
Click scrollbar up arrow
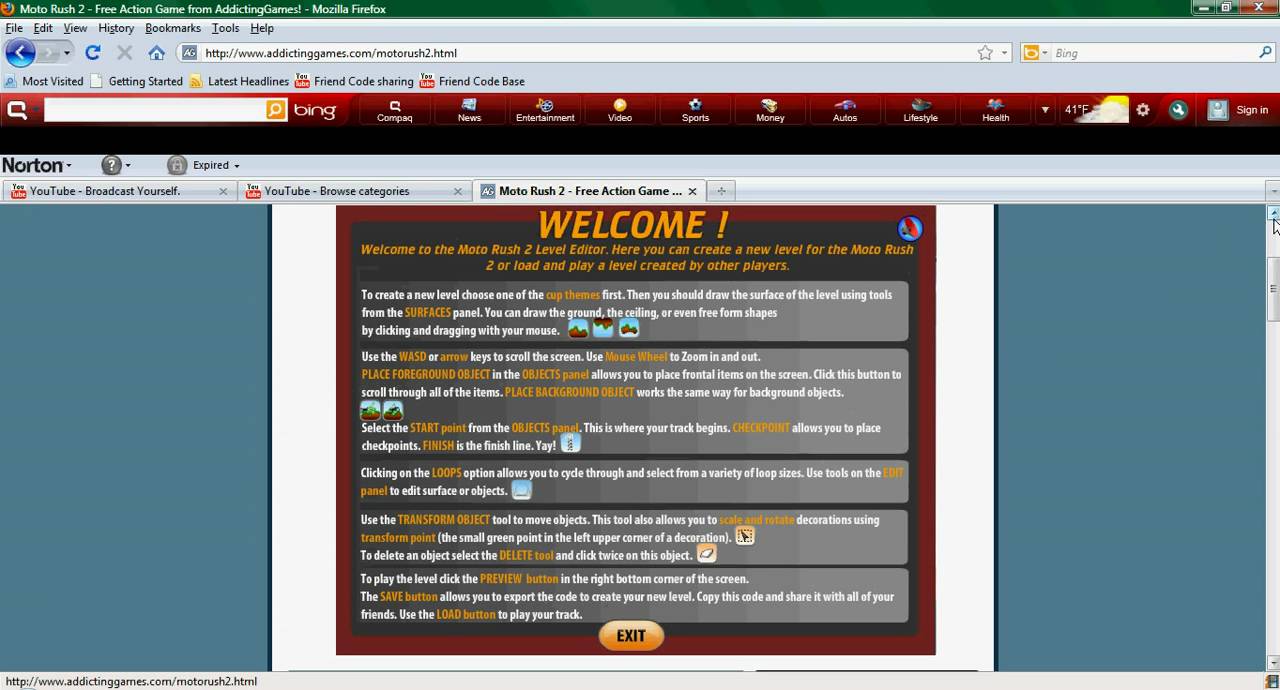[1273, 213]
